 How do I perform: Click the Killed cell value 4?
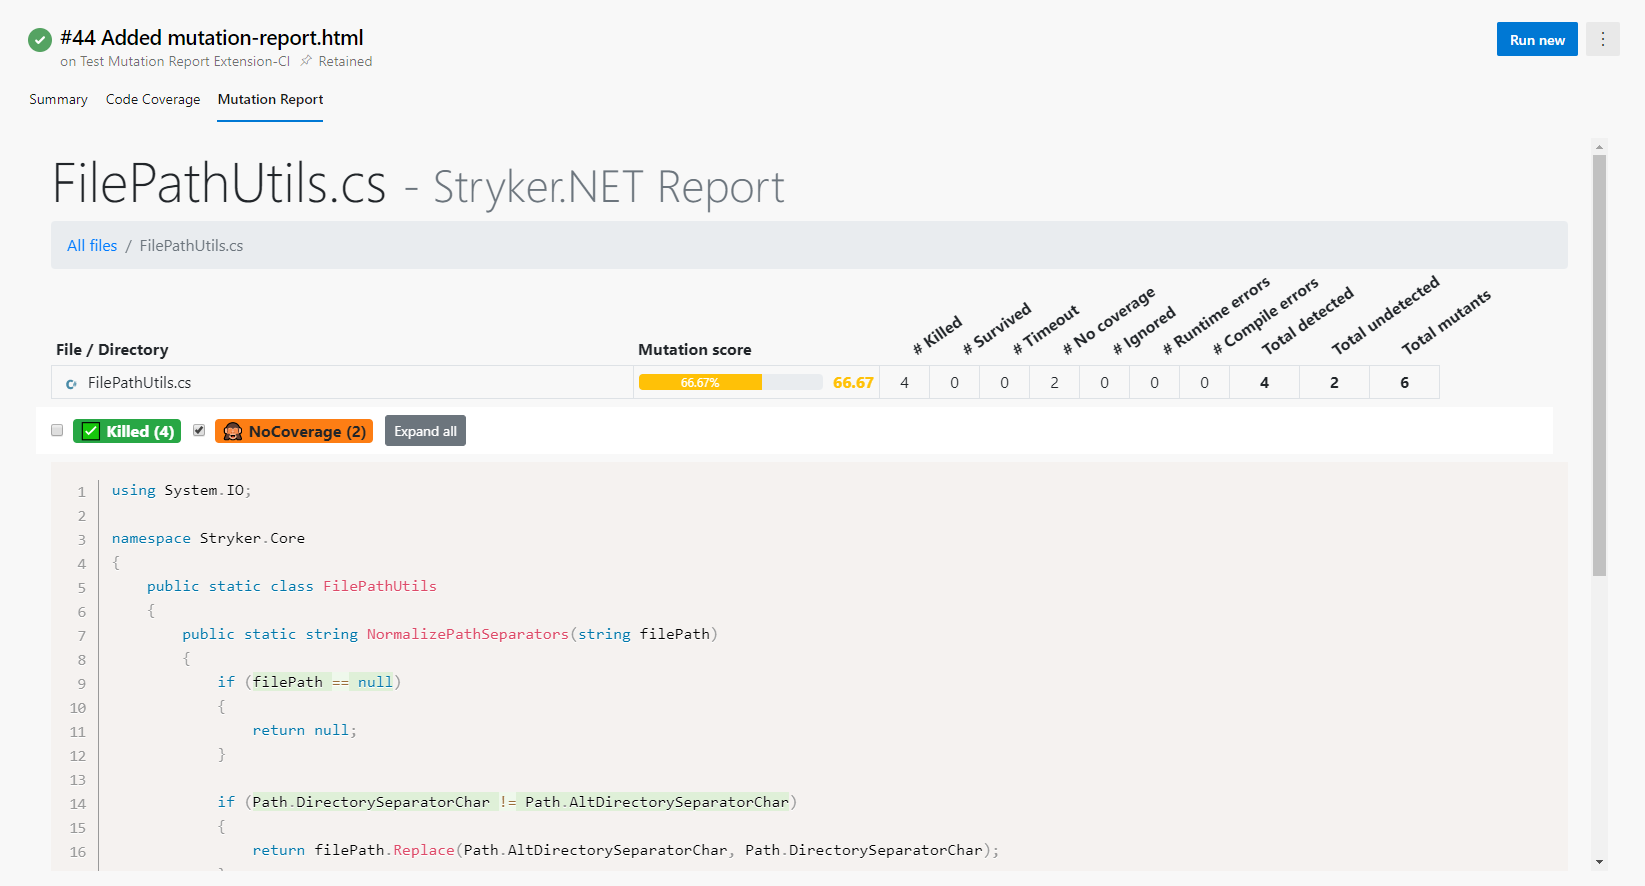904,382
